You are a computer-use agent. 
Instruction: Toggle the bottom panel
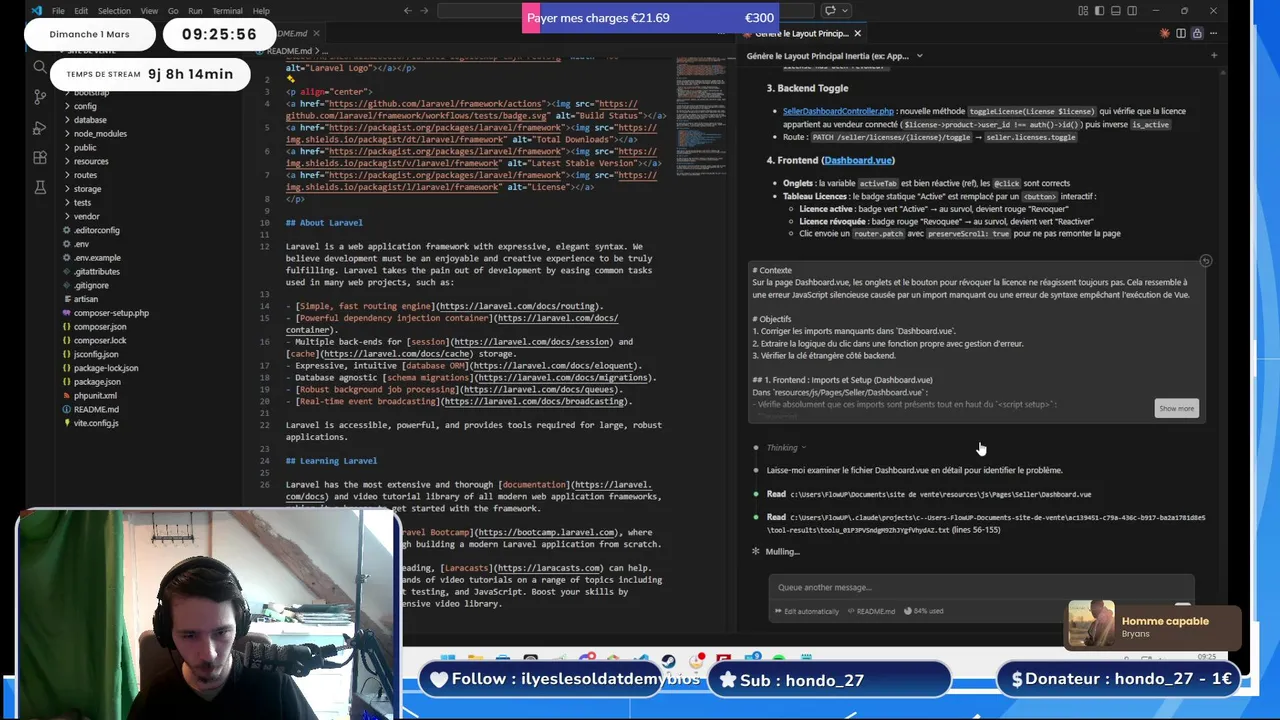tap(1116, 11)
